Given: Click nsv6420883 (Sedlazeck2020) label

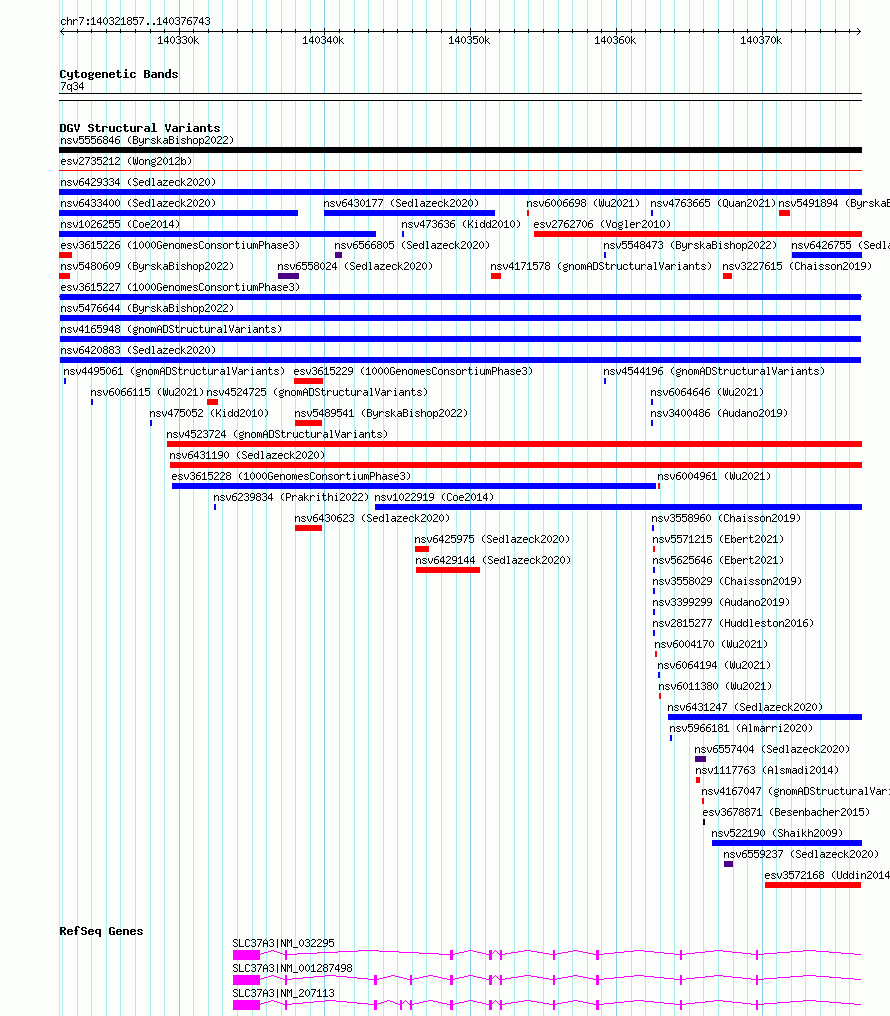Looking at the screenshot, I should [x=138, y=350].
